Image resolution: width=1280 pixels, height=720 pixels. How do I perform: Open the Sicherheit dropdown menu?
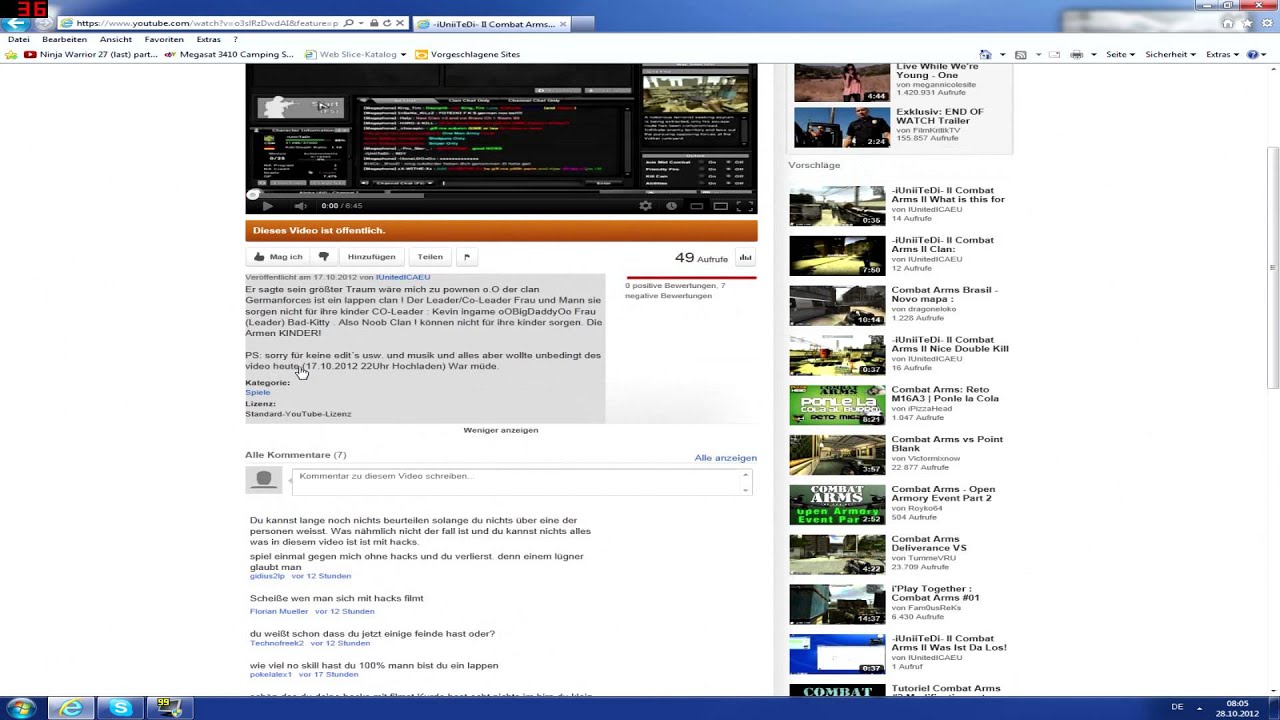pos(1169,55)
